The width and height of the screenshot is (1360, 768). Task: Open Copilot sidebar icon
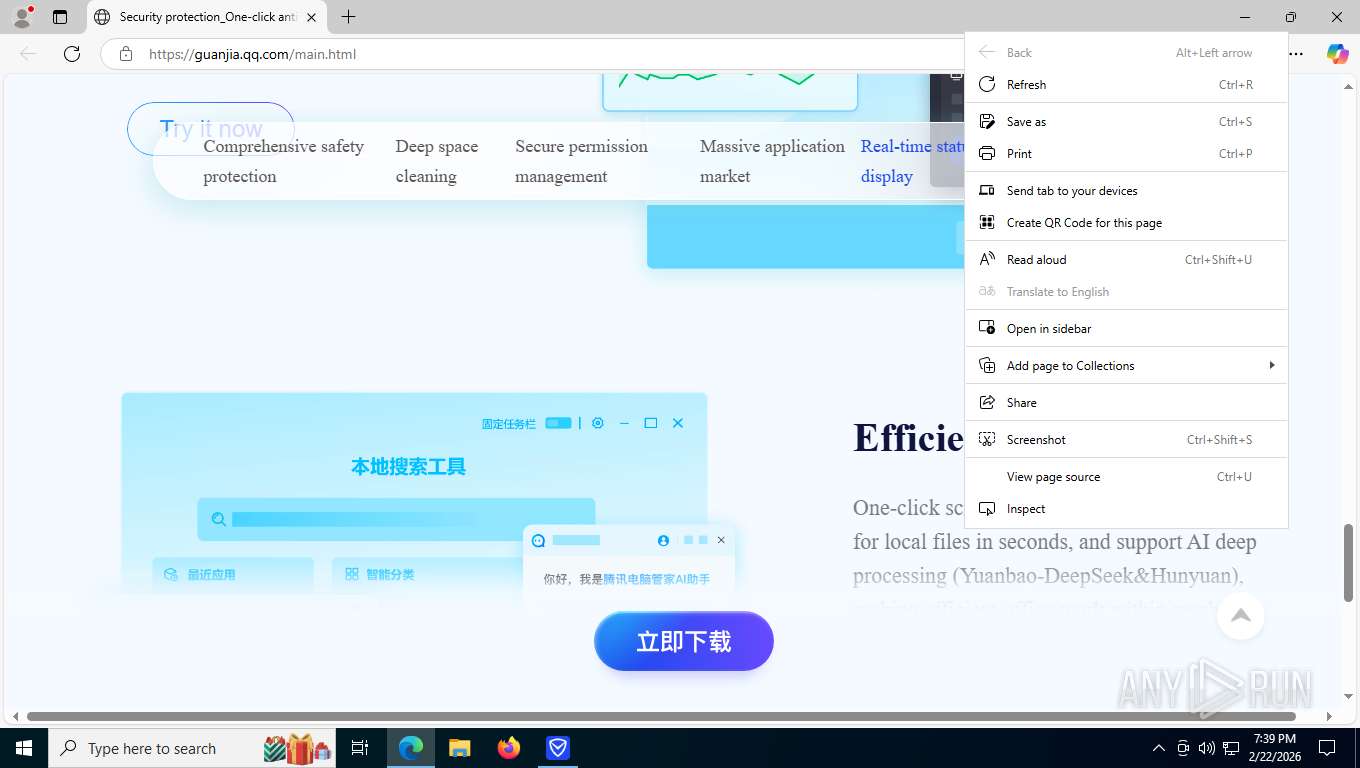pyautogui.click(x=1337, y=54)
